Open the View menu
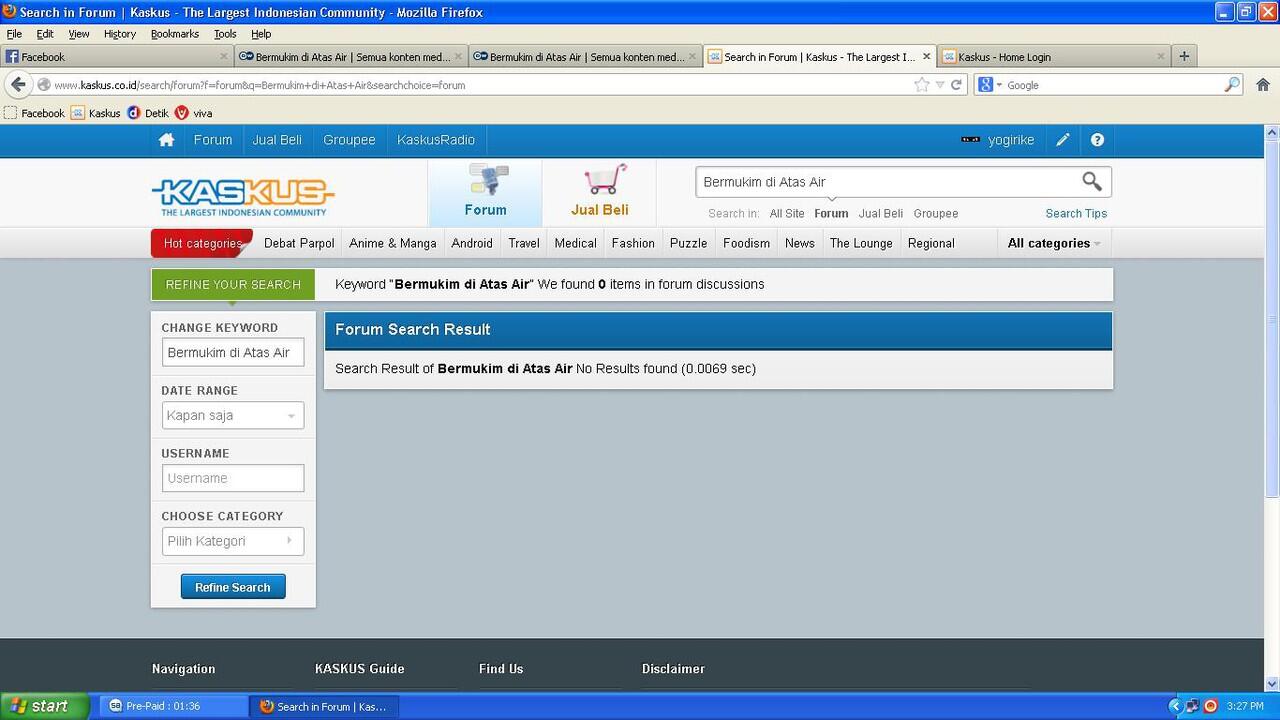Viewport: 1280px width, 720px height. (x=79, y=34)
